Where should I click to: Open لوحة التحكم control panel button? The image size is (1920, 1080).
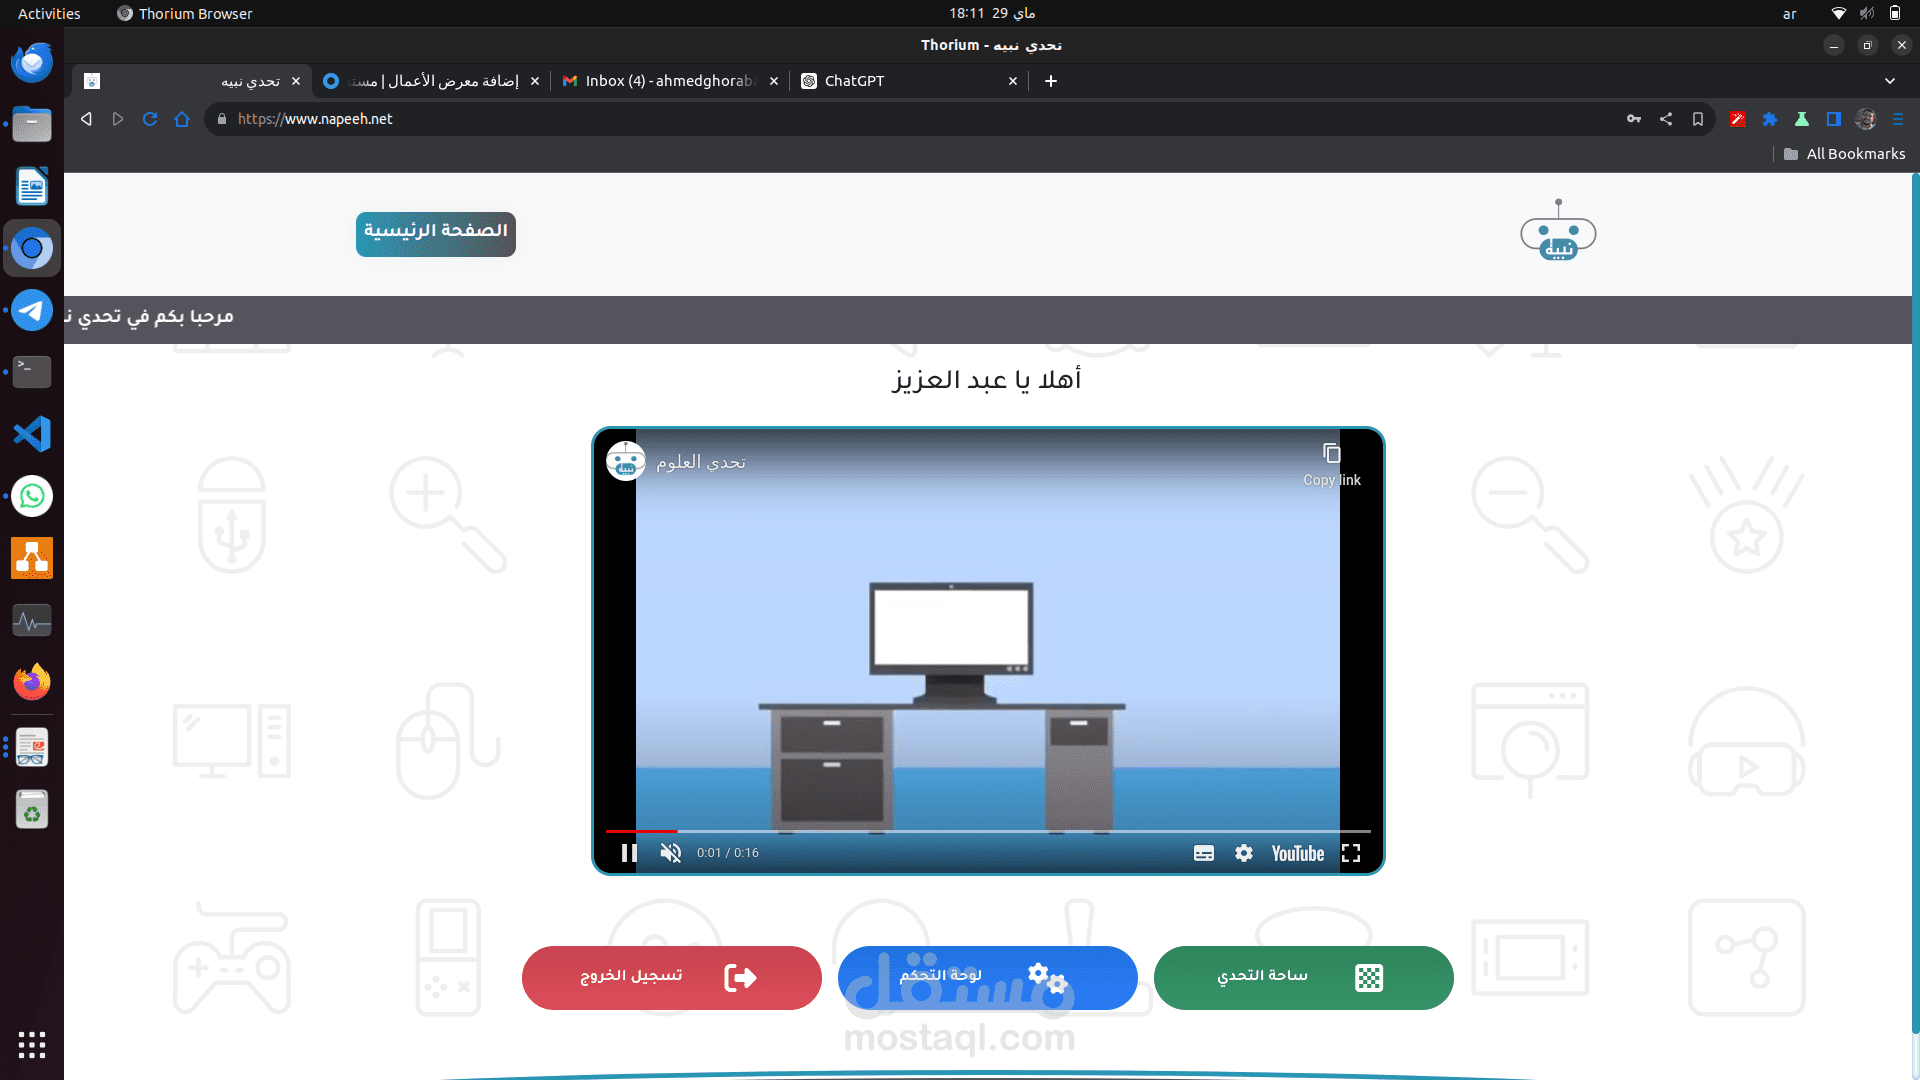point(987,977)
